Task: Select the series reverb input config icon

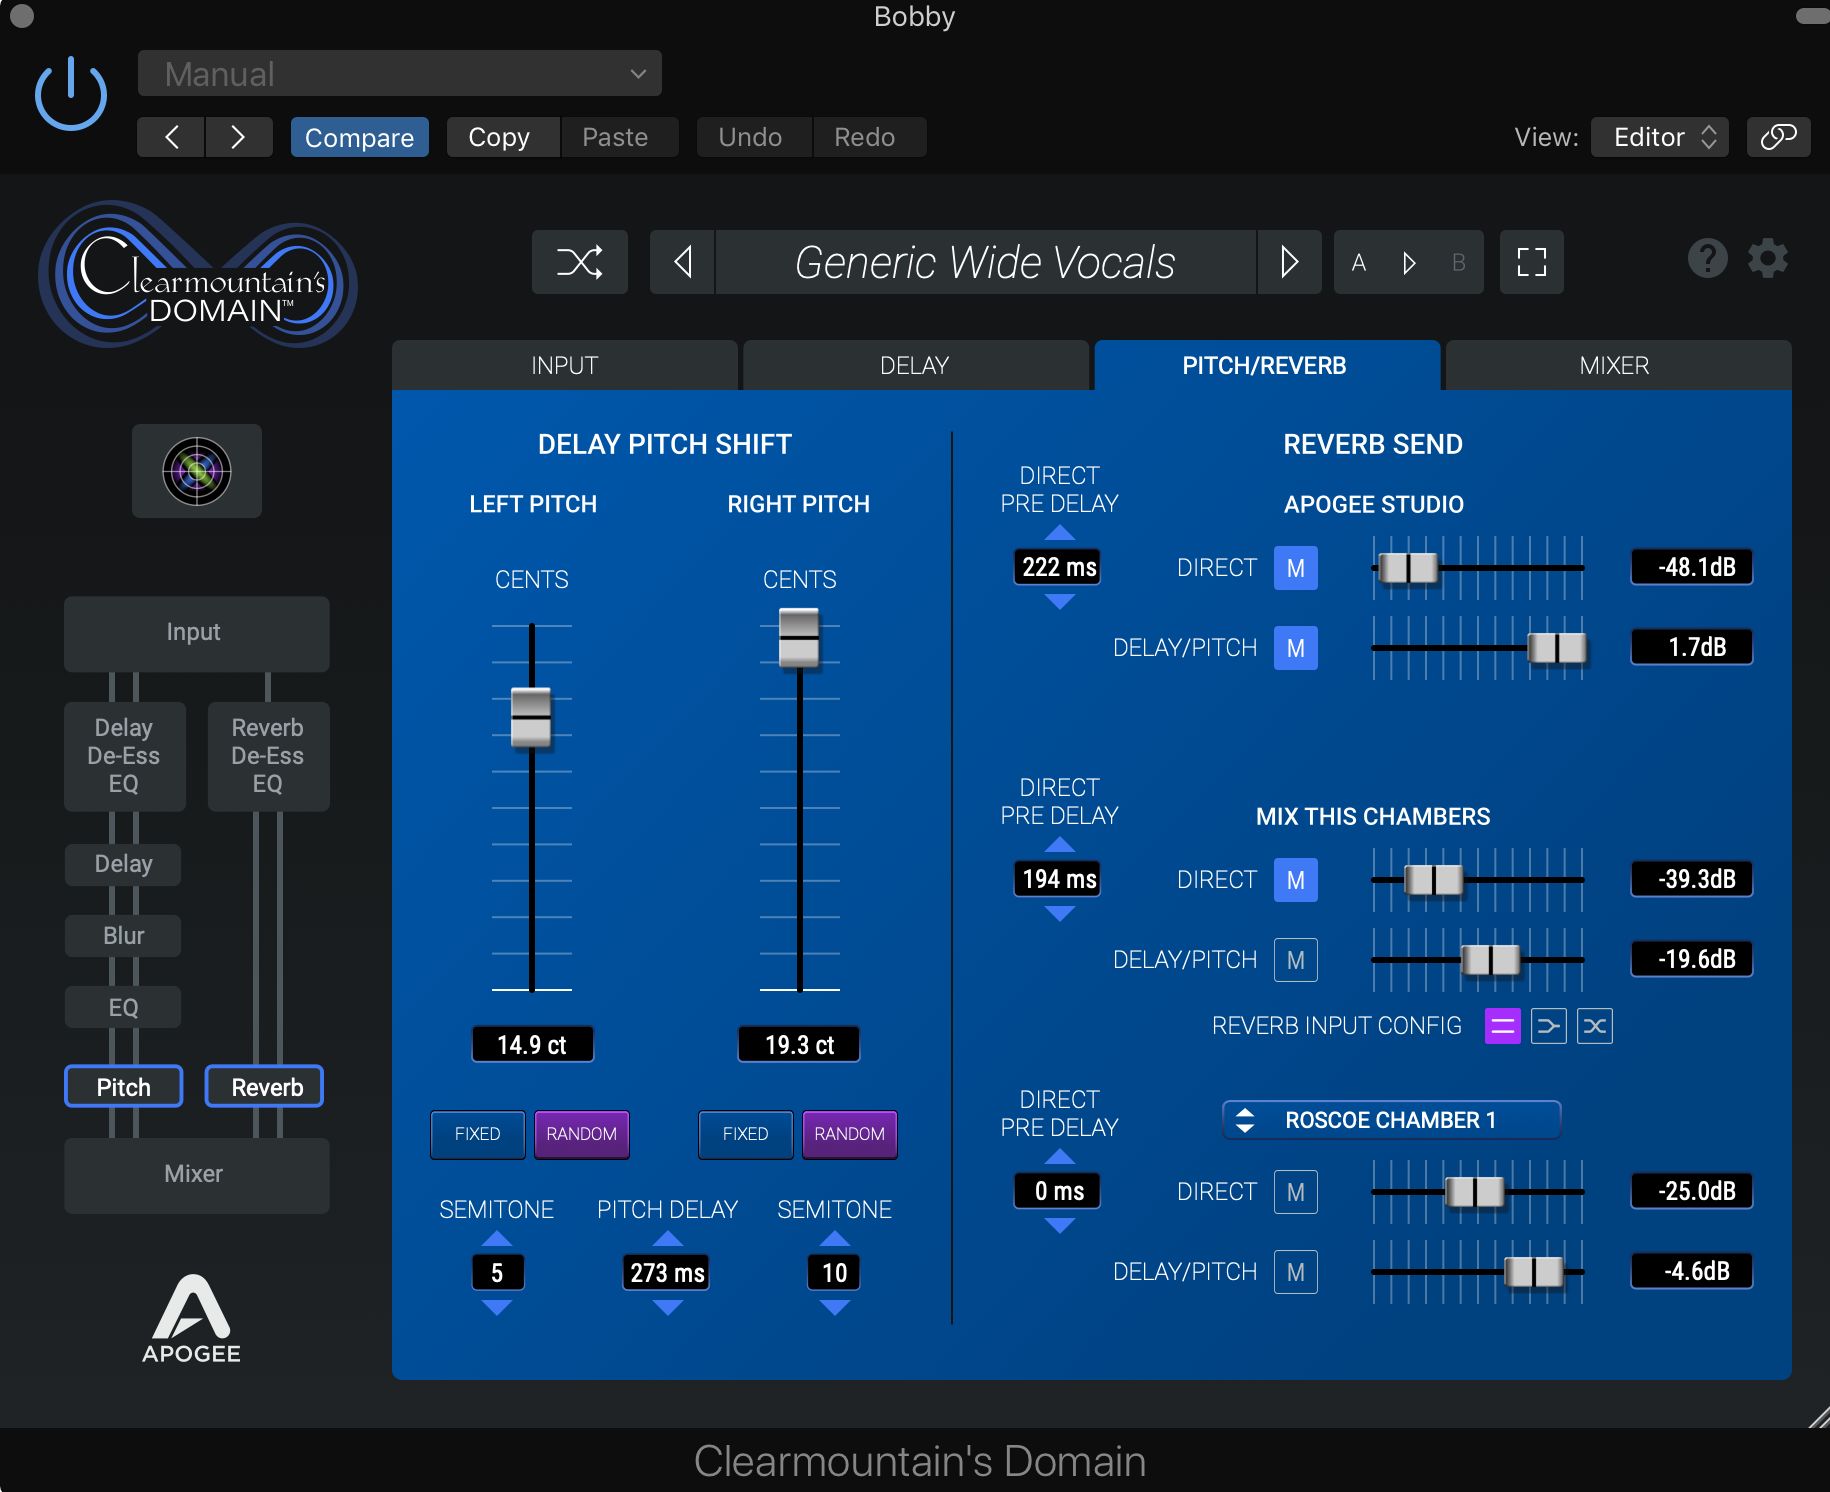Action: [1549, 1026]
